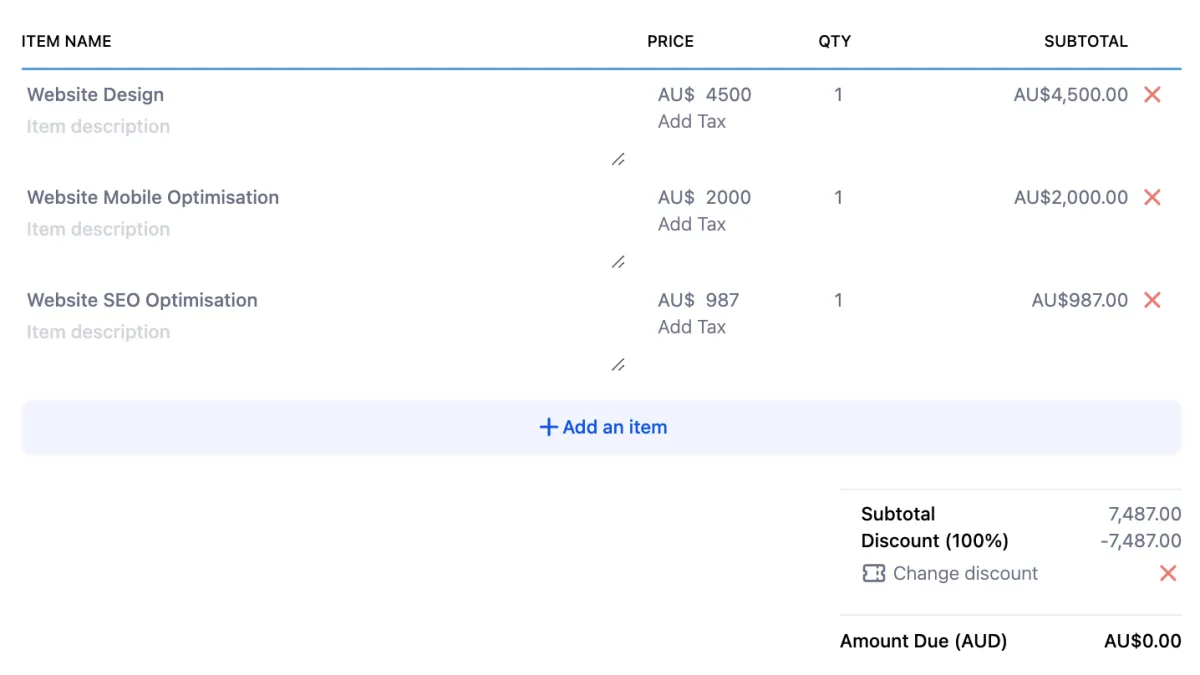Screen dimensions: 1200x675
Task: Add Tax to Website SEO Optimisation
Action: point(692,327)
